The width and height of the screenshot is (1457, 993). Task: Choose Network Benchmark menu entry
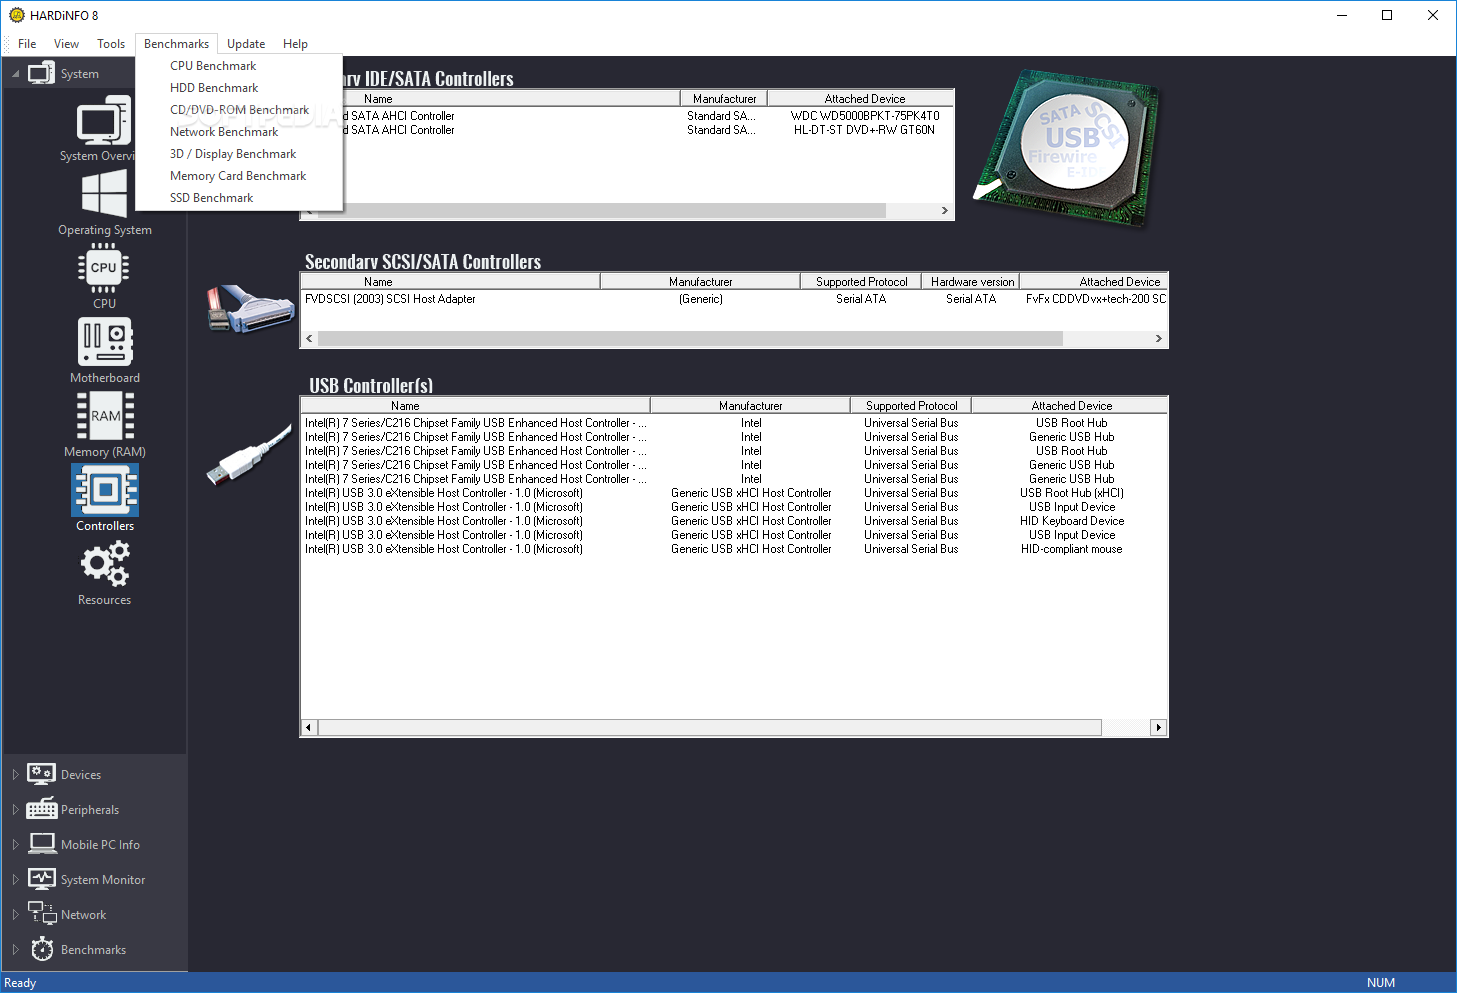click(x=239, y=132)
